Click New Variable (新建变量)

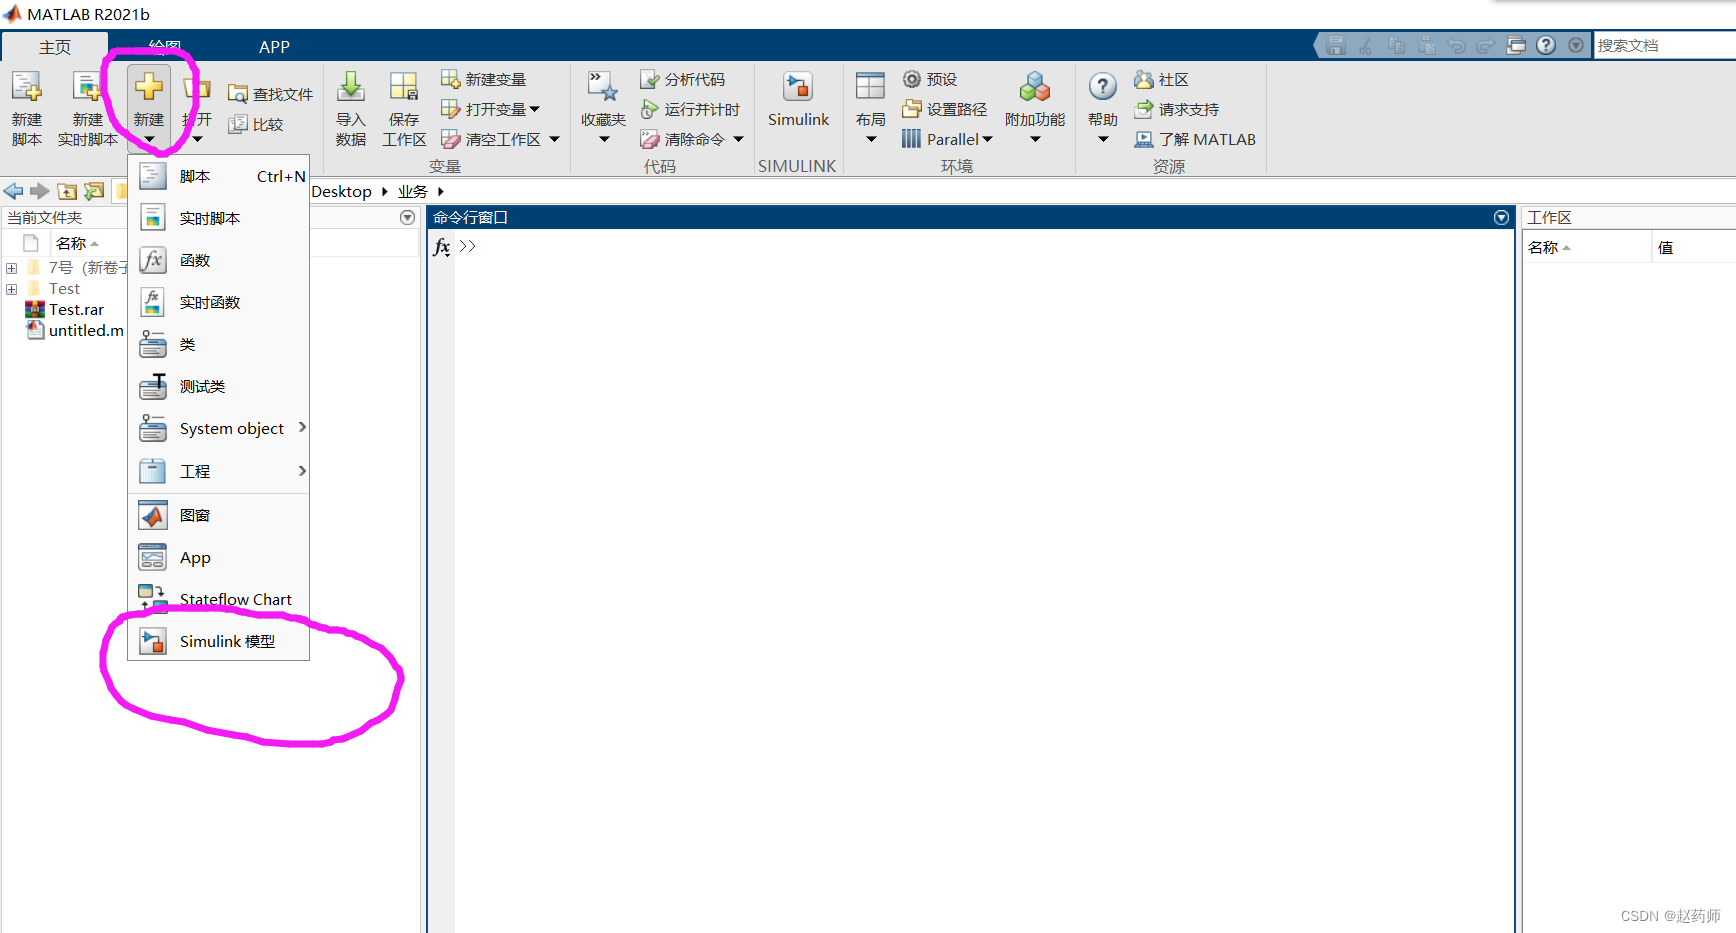click(484, 79)
